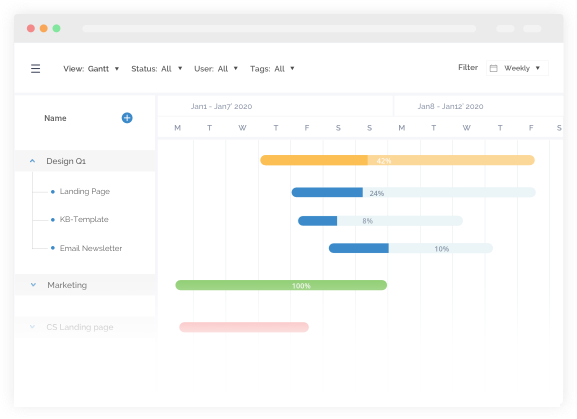Expand the CS Landing page chevron
The height and width of the screenshot is (419, 577).
point(32,327)
